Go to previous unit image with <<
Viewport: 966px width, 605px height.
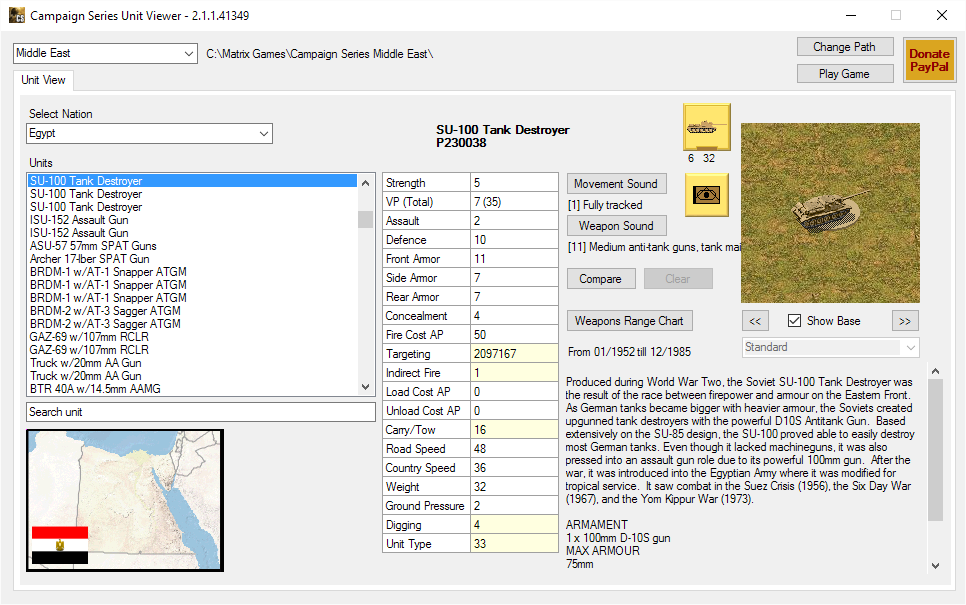[x=755, y=321]
